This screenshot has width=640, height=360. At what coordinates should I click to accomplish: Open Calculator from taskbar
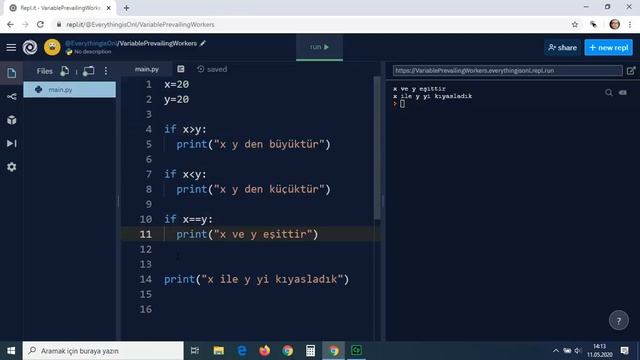[x=310, y=351]
